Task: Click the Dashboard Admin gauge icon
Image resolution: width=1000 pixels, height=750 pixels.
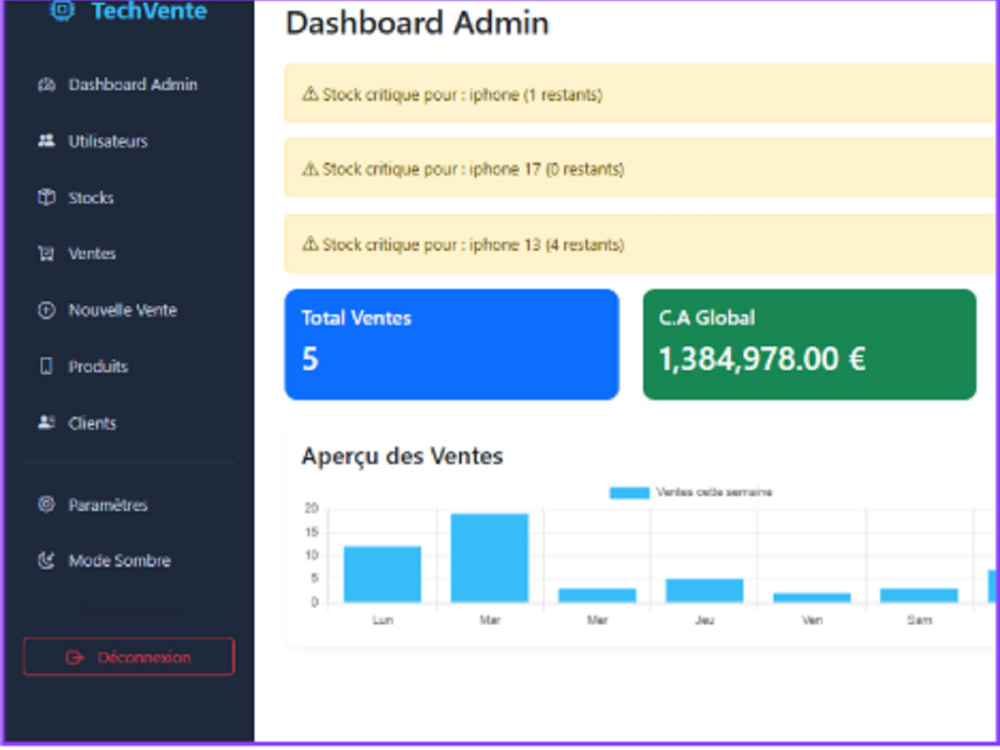Action: tap(47, 85)
